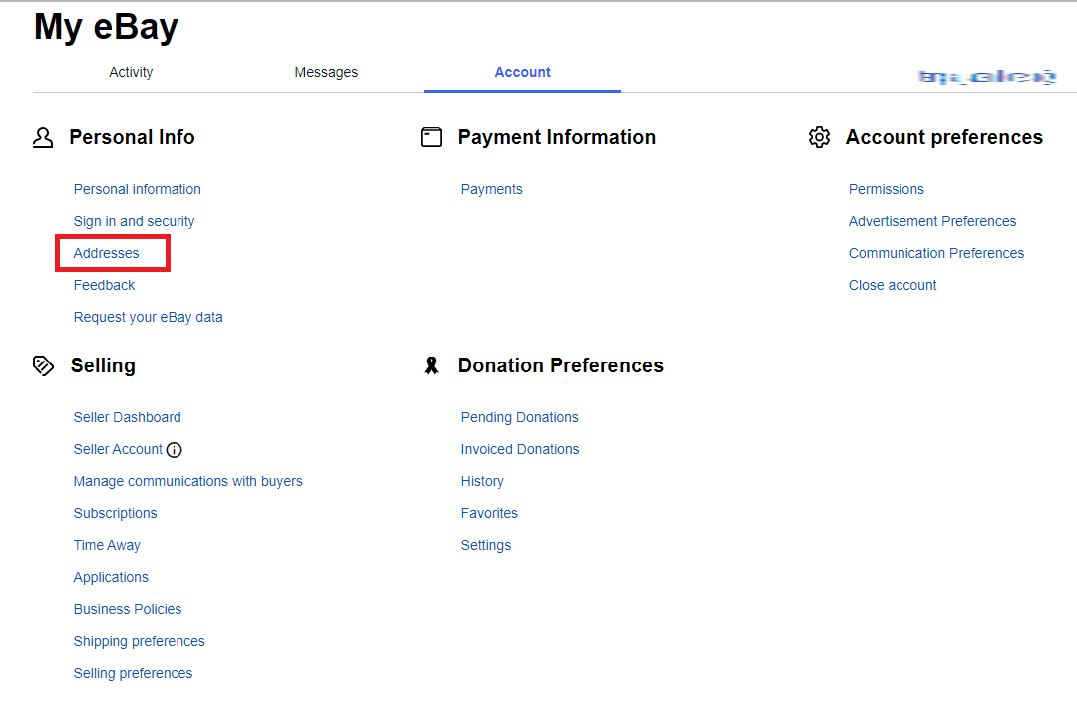
Task: Click the Donation Preferences ribbon icon
Action: 431,365
